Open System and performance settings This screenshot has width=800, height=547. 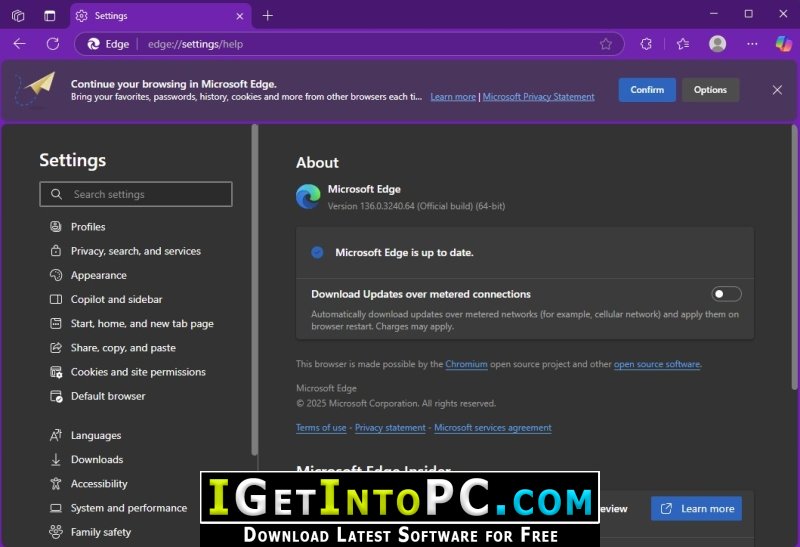point(129,508)
